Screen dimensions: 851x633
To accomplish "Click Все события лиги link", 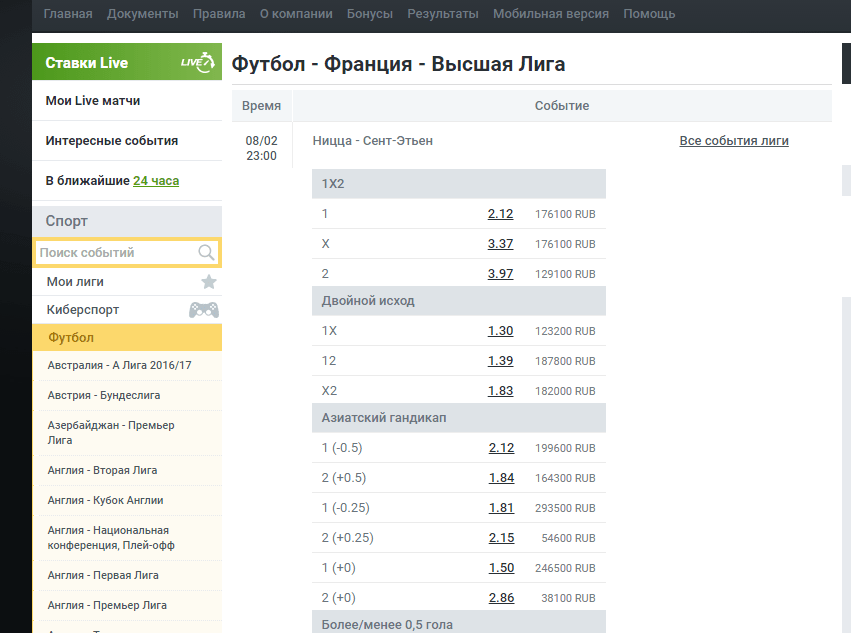I will coord(734,141).
